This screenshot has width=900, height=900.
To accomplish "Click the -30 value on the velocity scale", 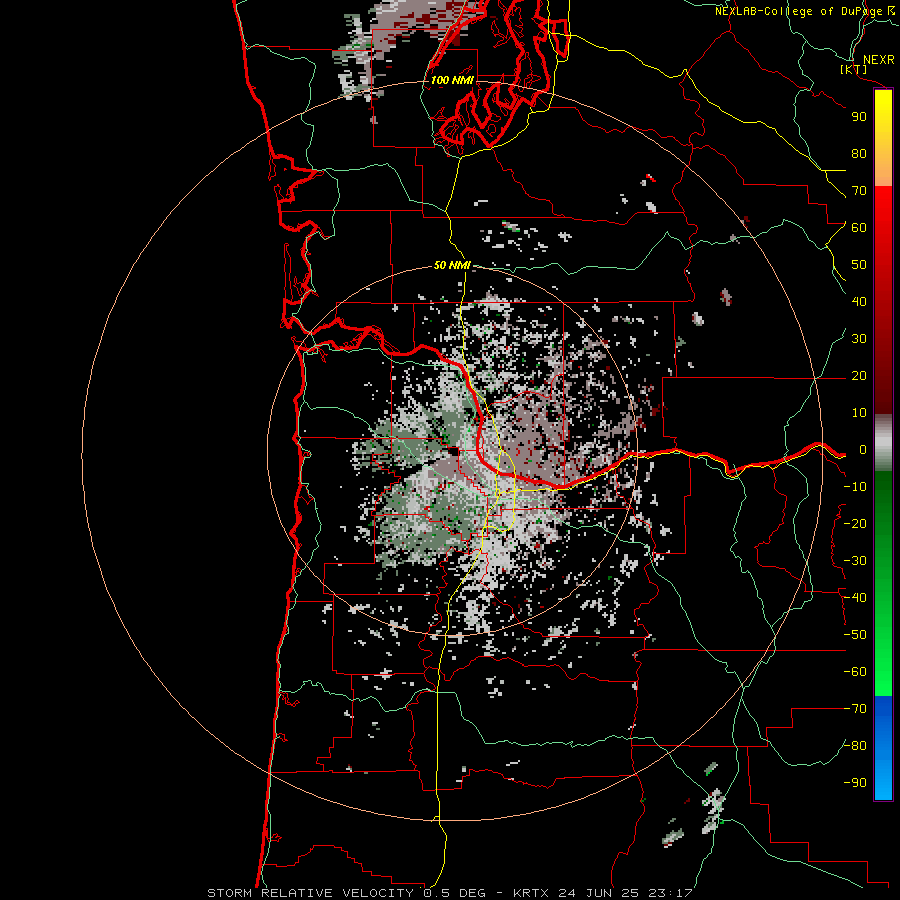I will (x=855, y=561).
